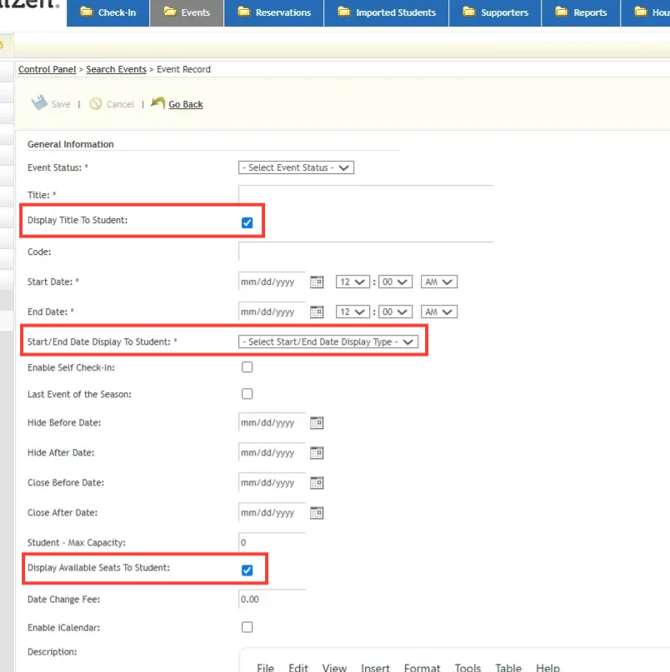Open editor Help menu

[x=548, y=668]
